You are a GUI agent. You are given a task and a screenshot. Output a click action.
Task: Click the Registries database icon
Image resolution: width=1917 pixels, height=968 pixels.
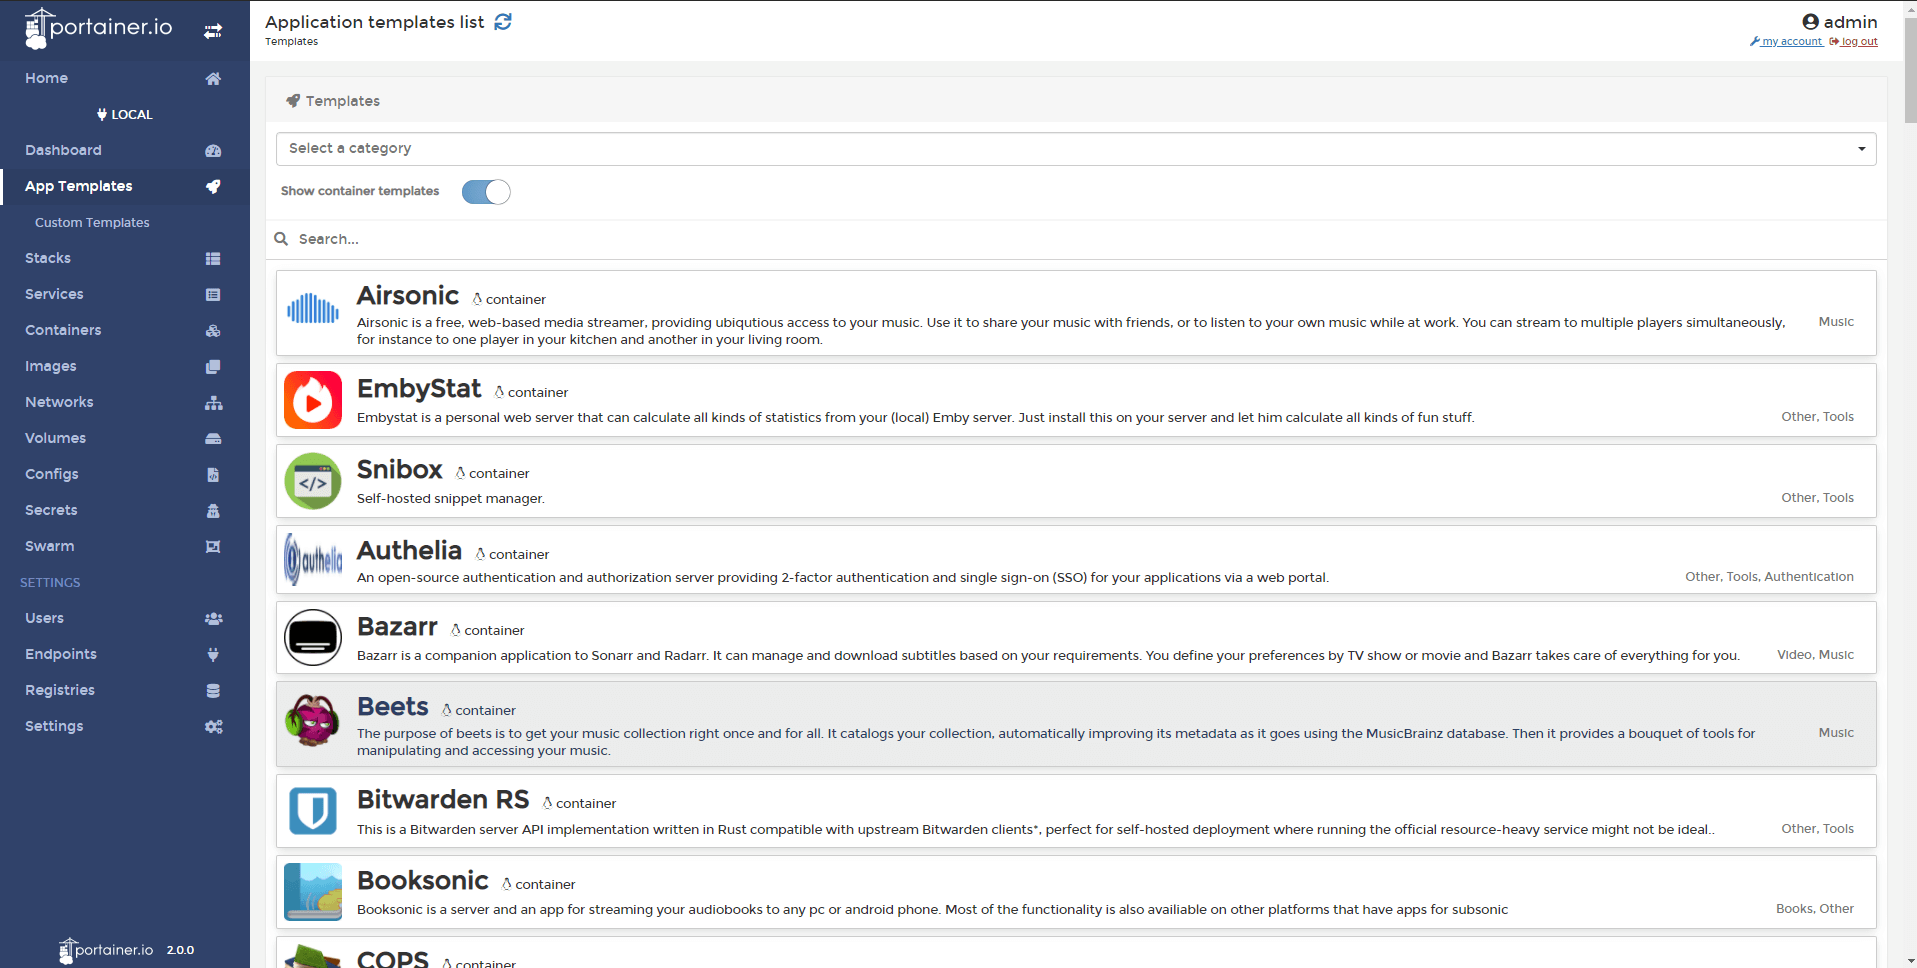(213, 691)
